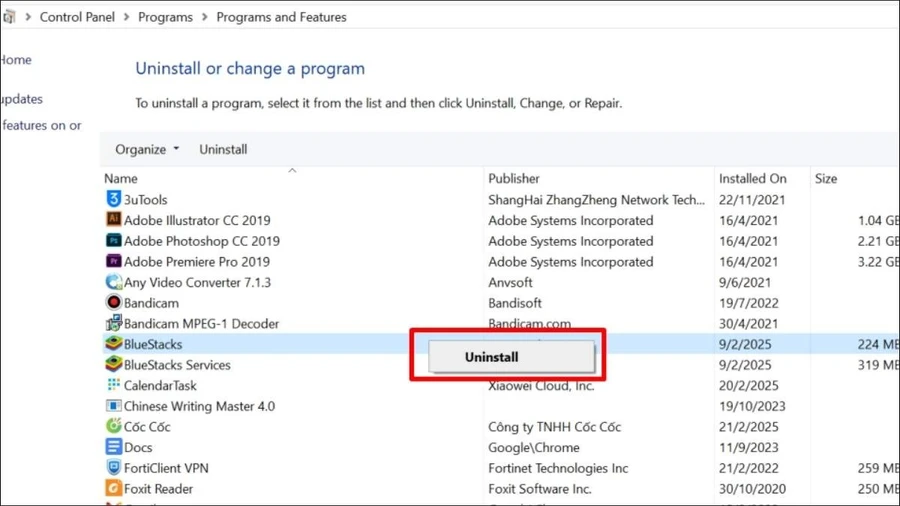Viewport: 900px width, 506px height.
Task: Click the Bandicam MPEG-1 Decoder icon
Action: pos(114,322)
